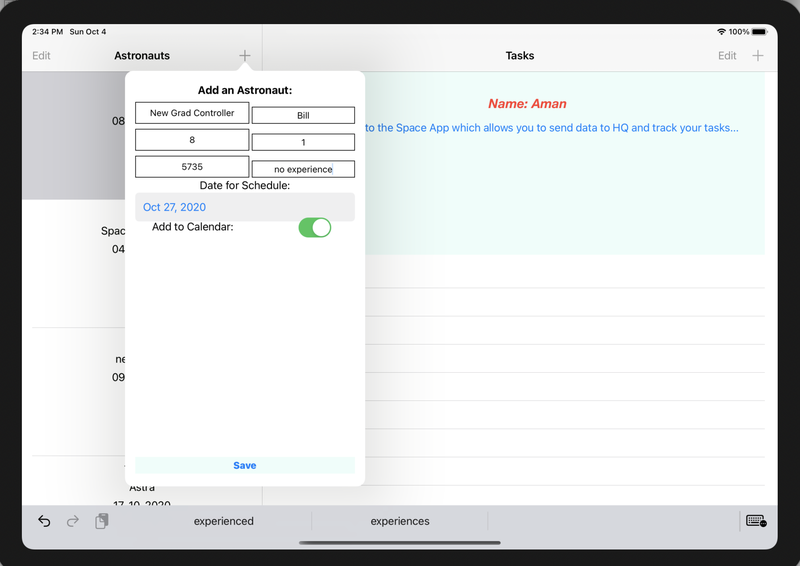Tap the plus icon in Tasks header

(758, 56)
